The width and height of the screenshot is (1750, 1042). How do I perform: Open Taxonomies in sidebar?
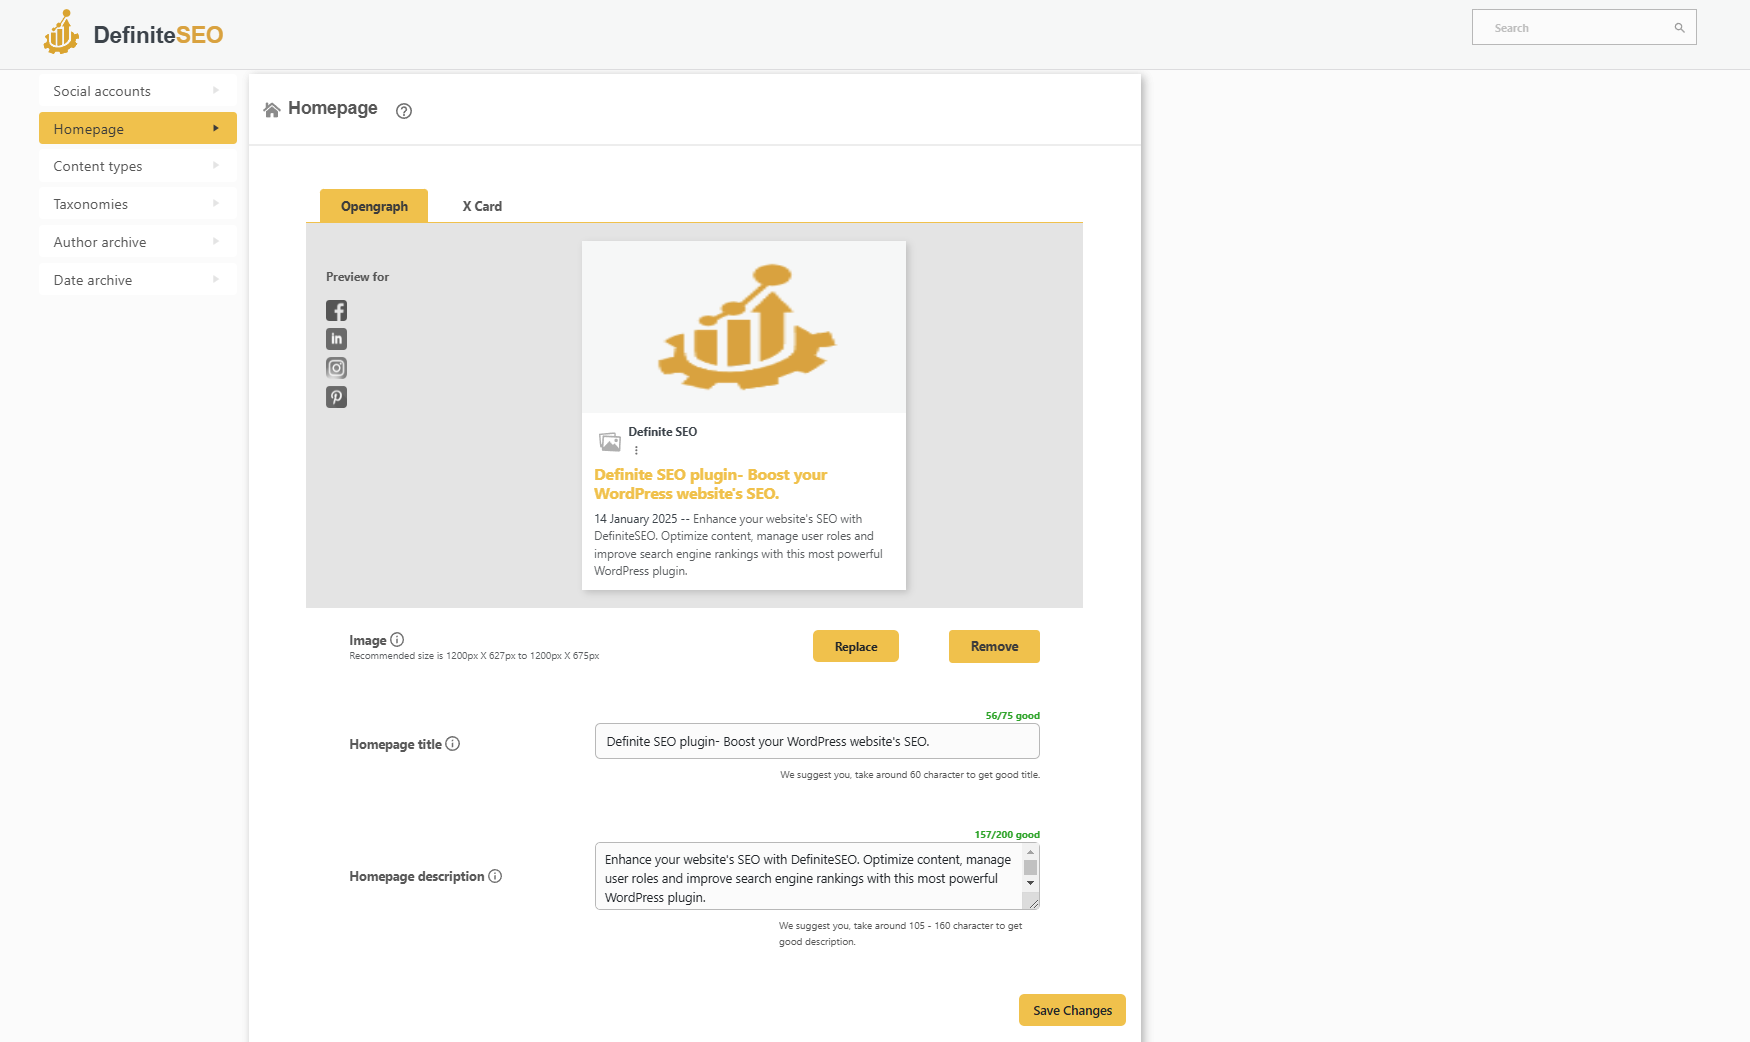click(x=138, y=204)
